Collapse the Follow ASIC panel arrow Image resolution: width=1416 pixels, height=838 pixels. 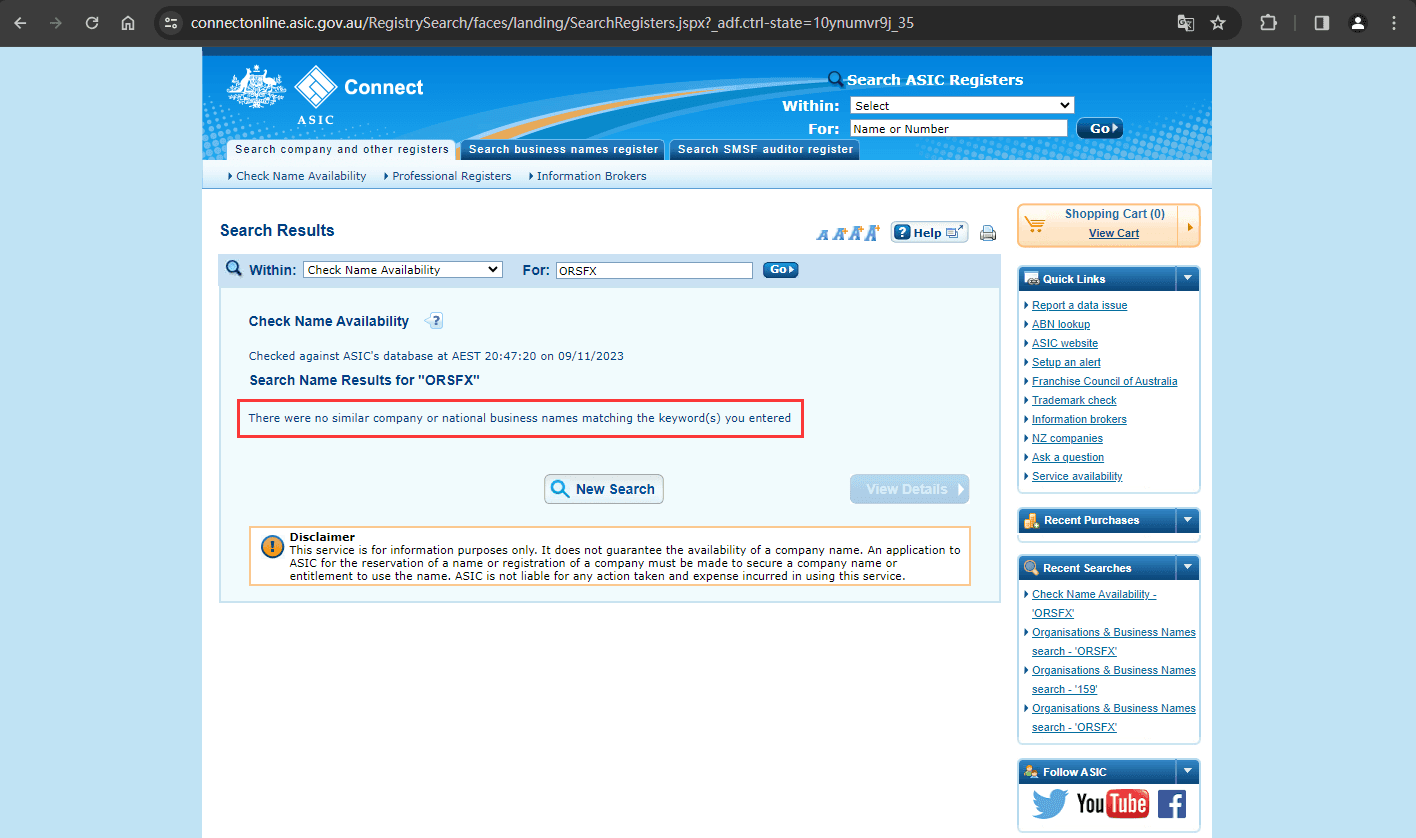(1187, 771)
